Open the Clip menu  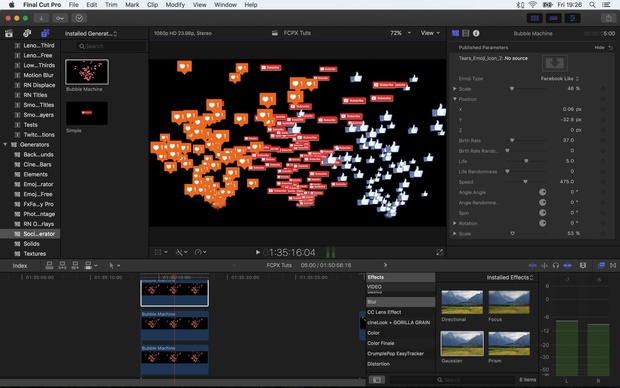(x=153, y=5)
